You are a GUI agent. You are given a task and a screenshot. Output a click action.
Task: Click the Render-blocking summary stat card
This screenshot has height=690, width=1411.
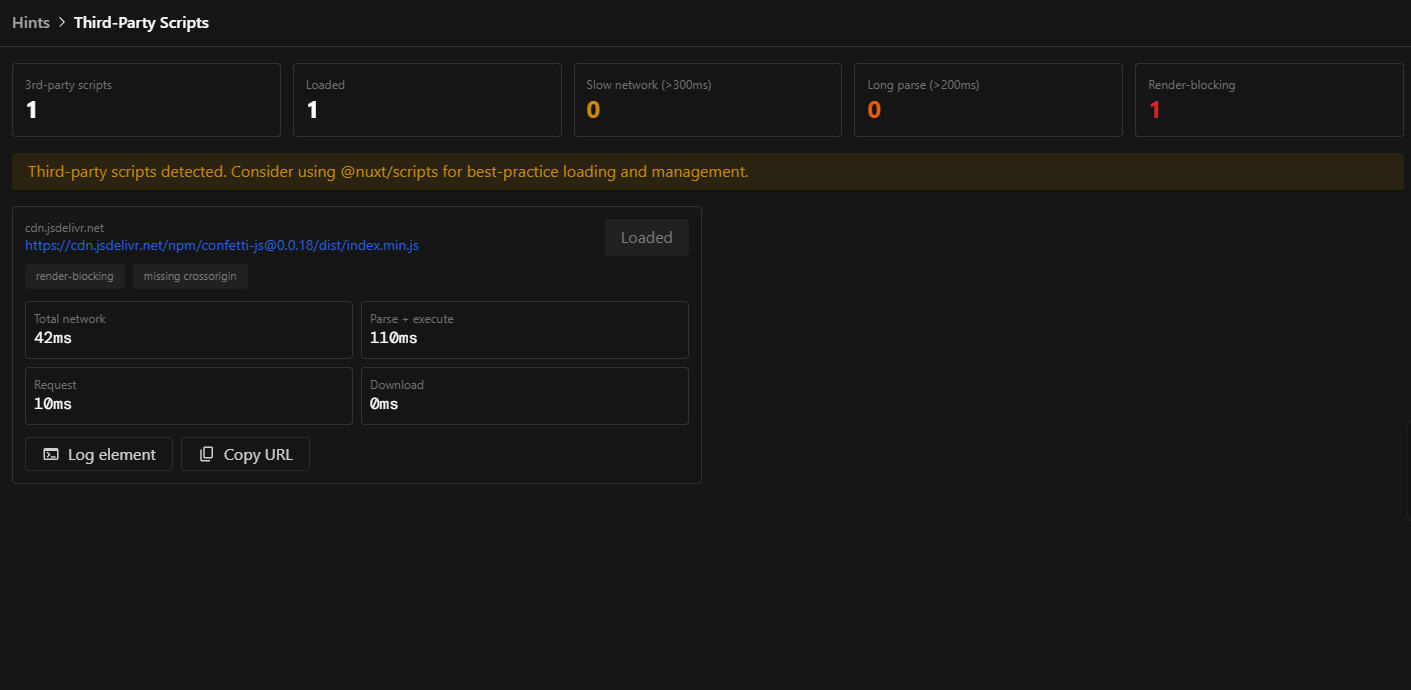tap(1269, 100)
